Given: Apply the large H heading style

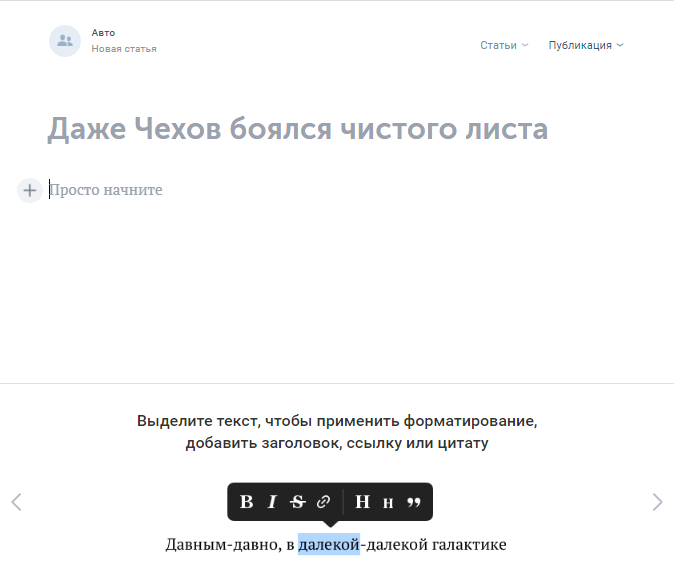Looking at the screenshot, I should (362, 502).
